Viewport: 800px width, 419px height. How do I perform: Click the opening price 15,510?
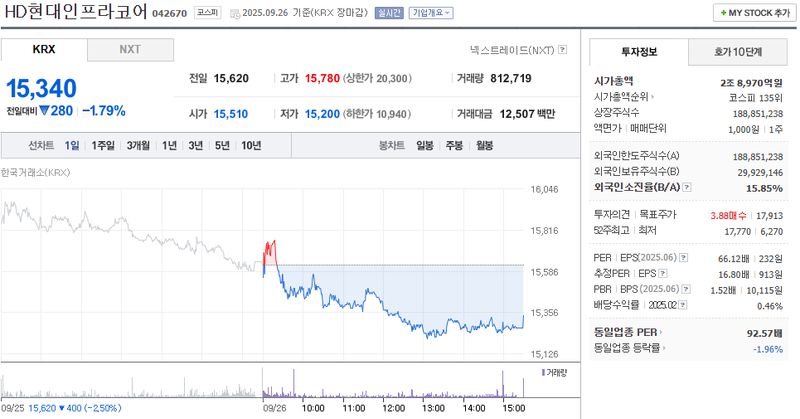[x=231, y=114]
